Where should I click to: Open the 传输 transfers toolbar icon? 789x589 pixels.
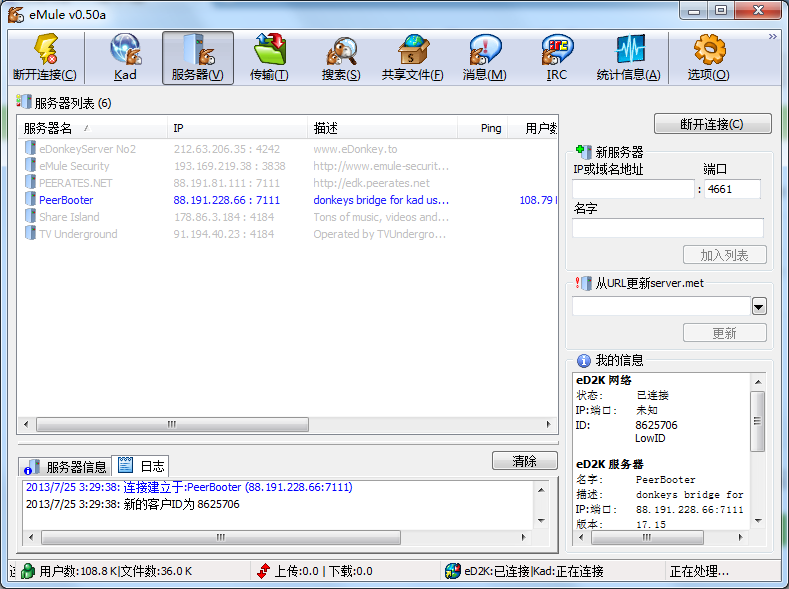pos(270,49)
